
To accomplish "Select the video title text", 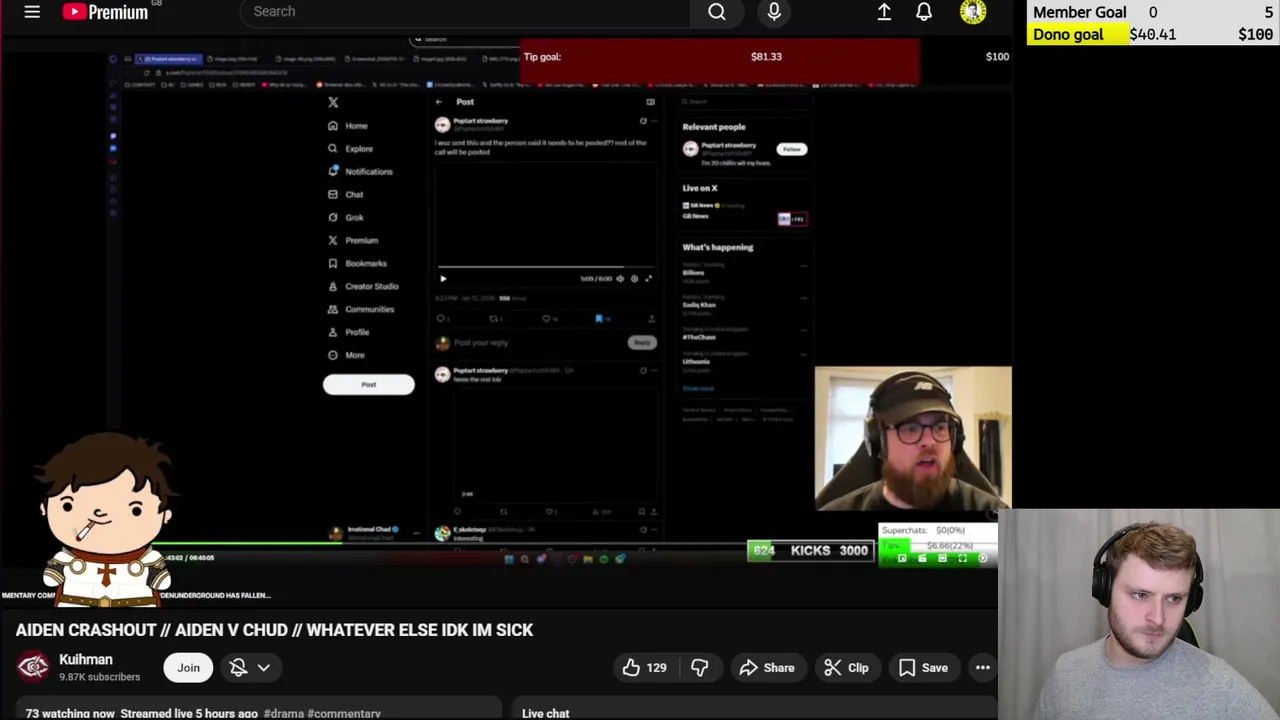I will pos(274,630).
